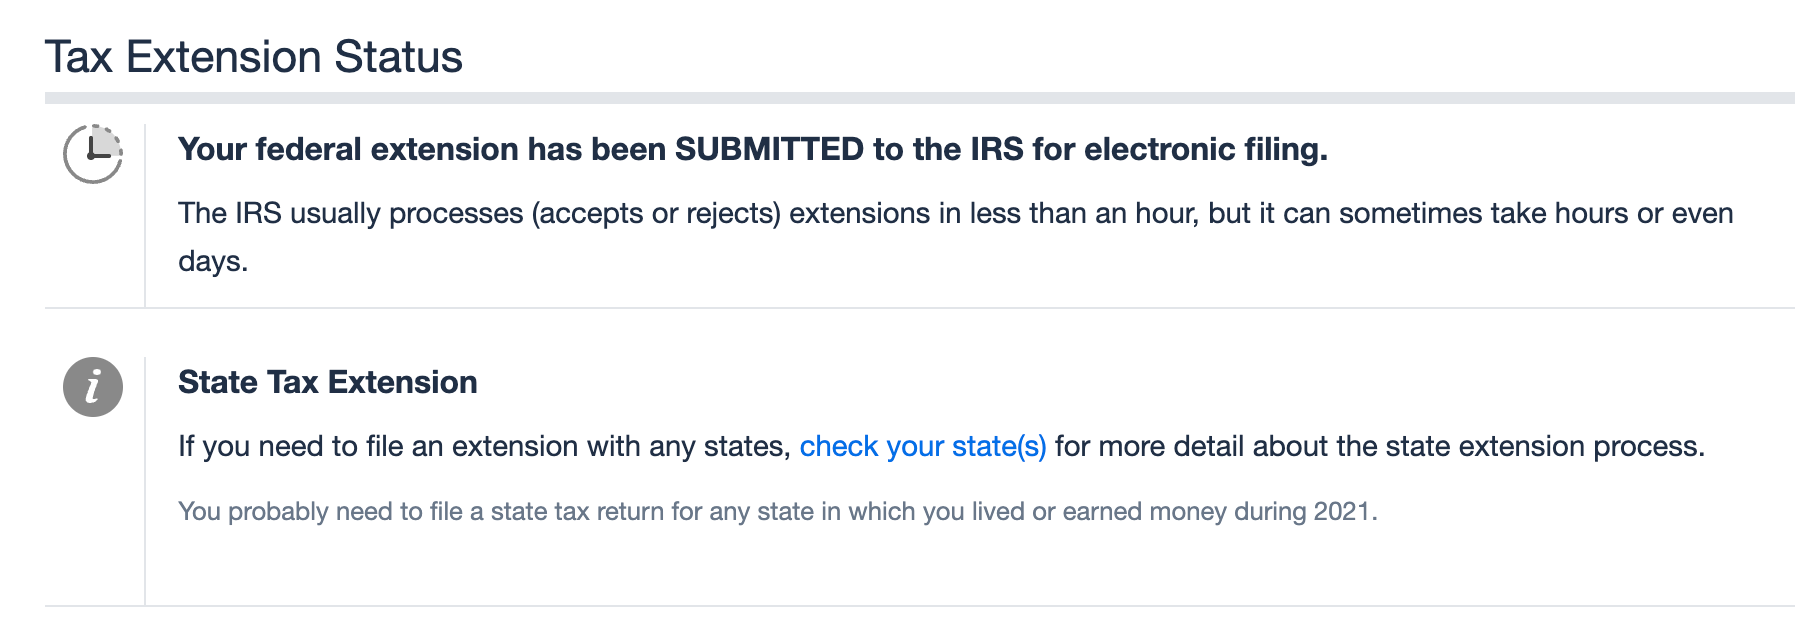Click the gray circular info icon
The height and width of the screenshot is (620, 1812).
tap(93, 387)
